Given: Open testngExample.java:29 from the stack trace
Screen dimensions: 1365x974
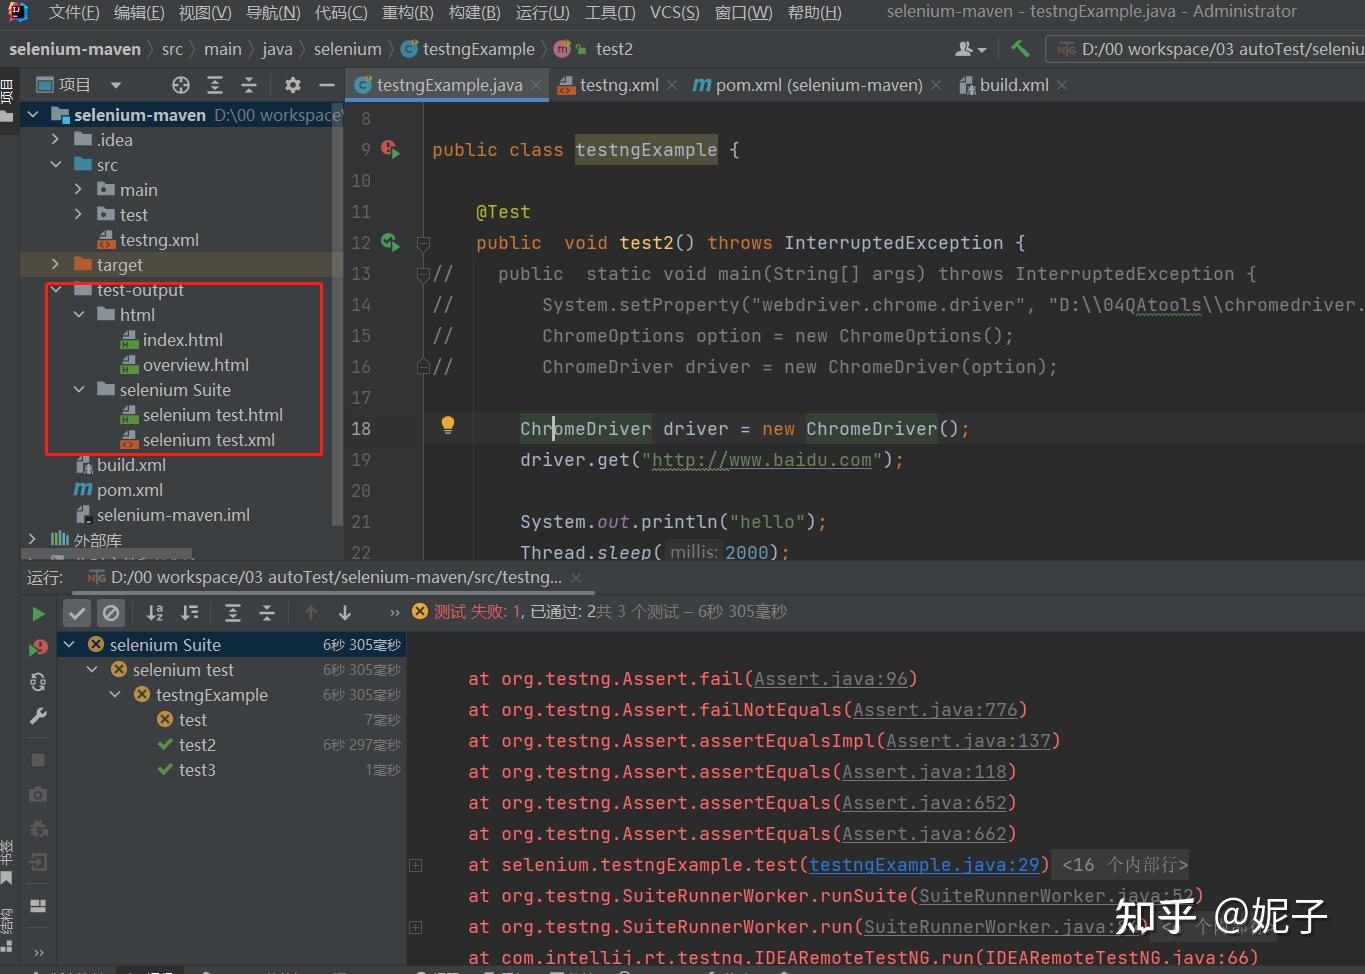Looking at the screenshot, I should click(925, 864).
